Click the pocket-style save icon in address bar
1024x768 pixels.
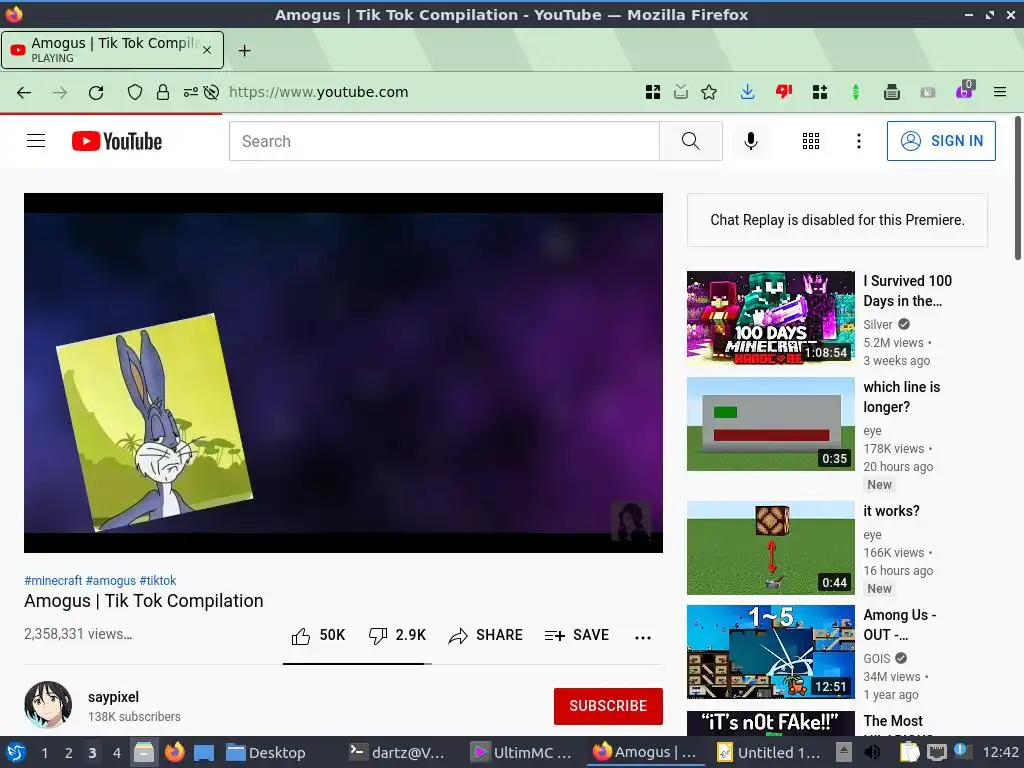[x=680, y=92]
